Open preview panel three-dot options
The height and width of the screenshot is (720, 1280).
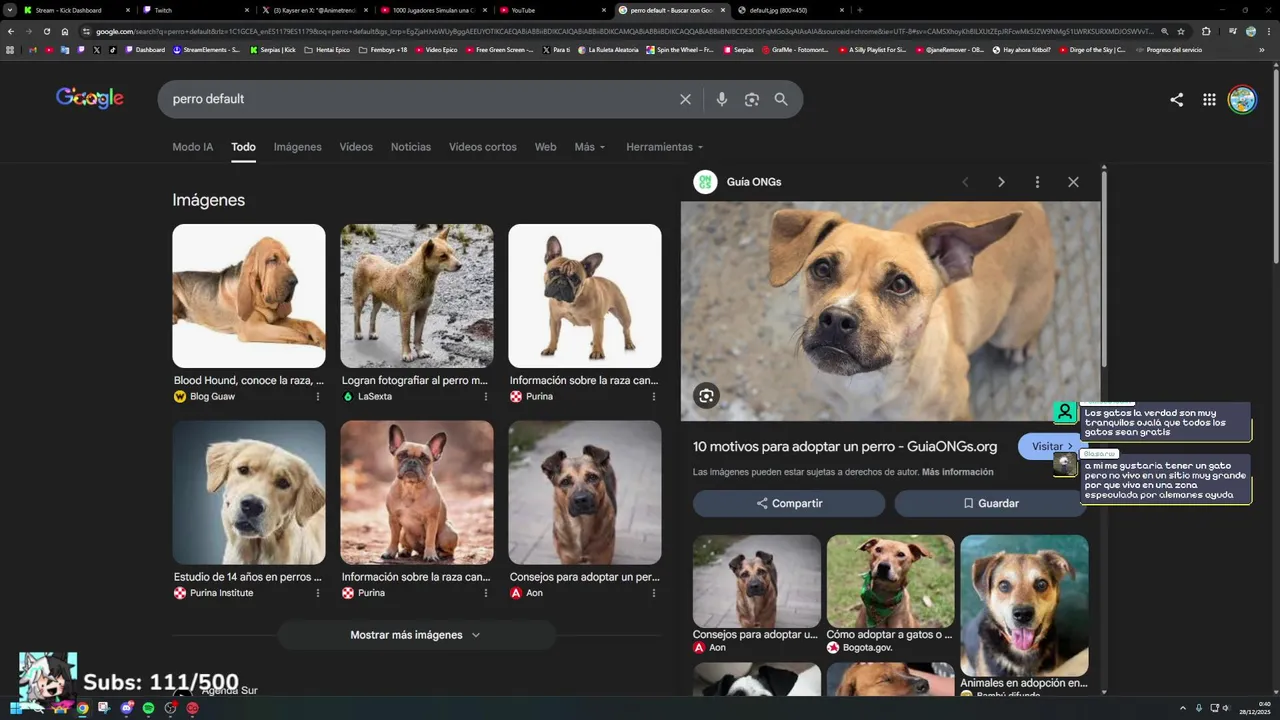[1037, 182]
